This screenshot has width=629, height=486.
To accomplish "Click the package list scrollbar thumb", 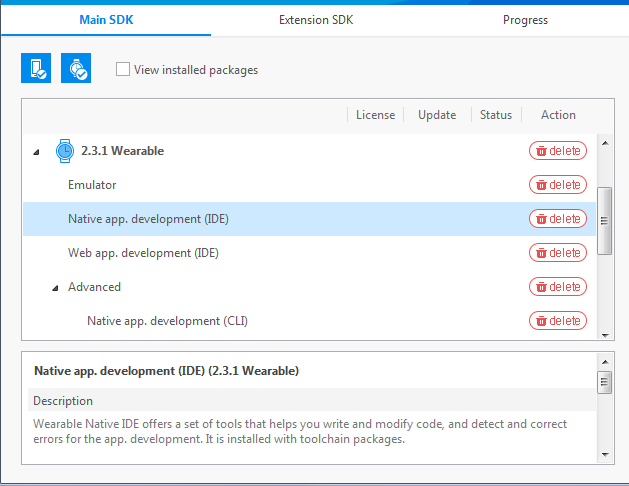I will 603,221.
